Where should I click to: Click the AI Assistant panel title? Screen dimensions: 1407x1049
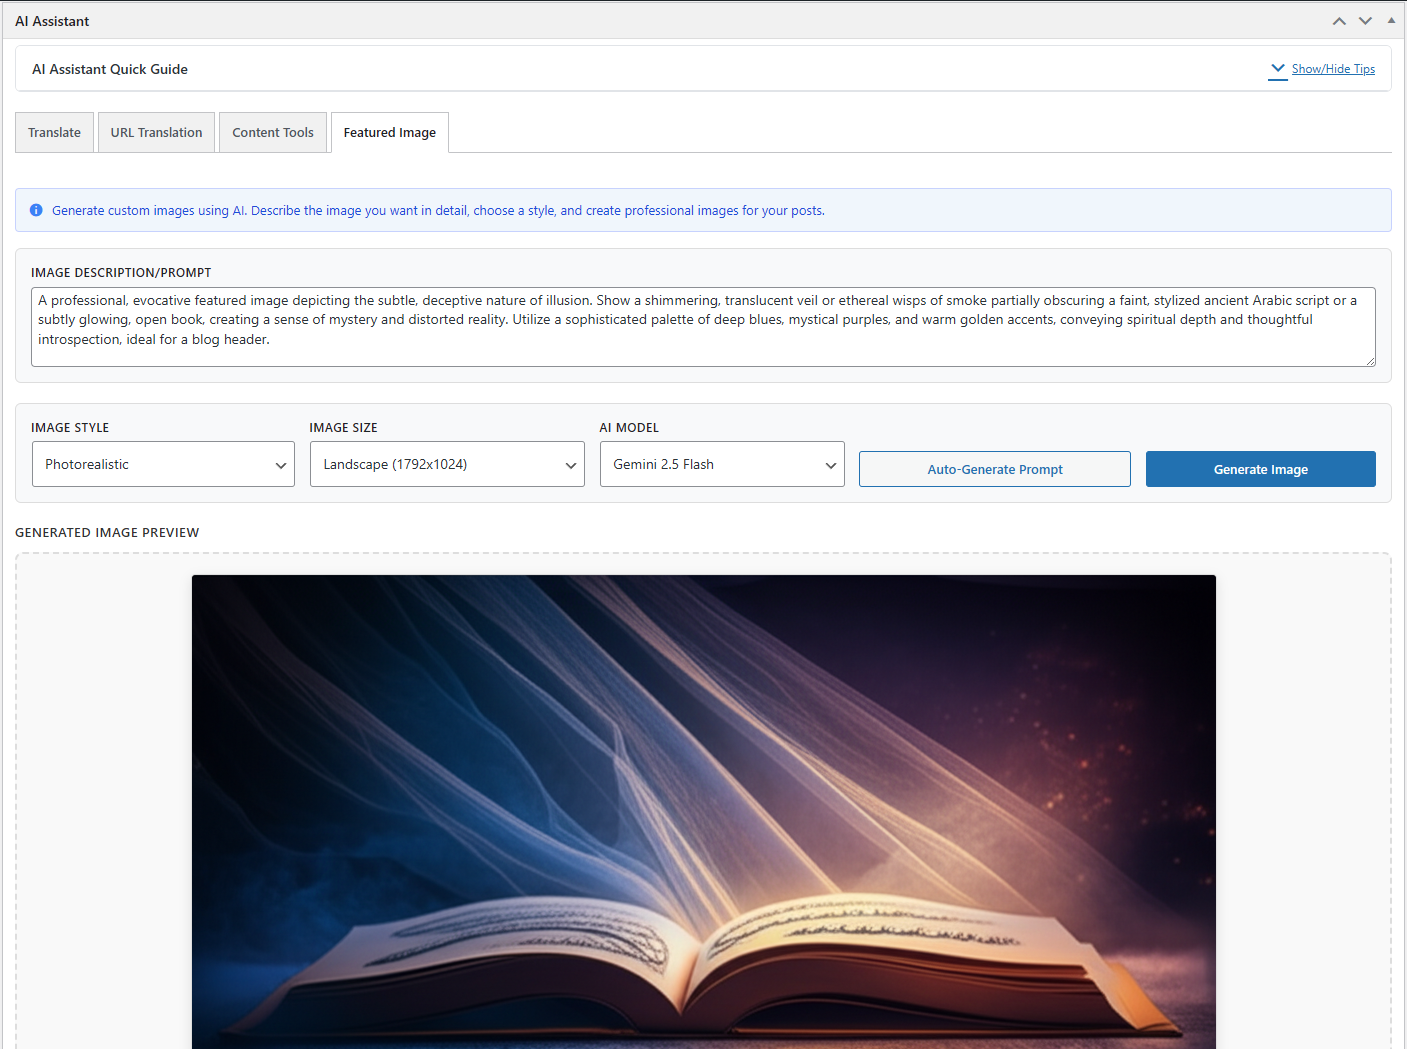coord(52,21)
